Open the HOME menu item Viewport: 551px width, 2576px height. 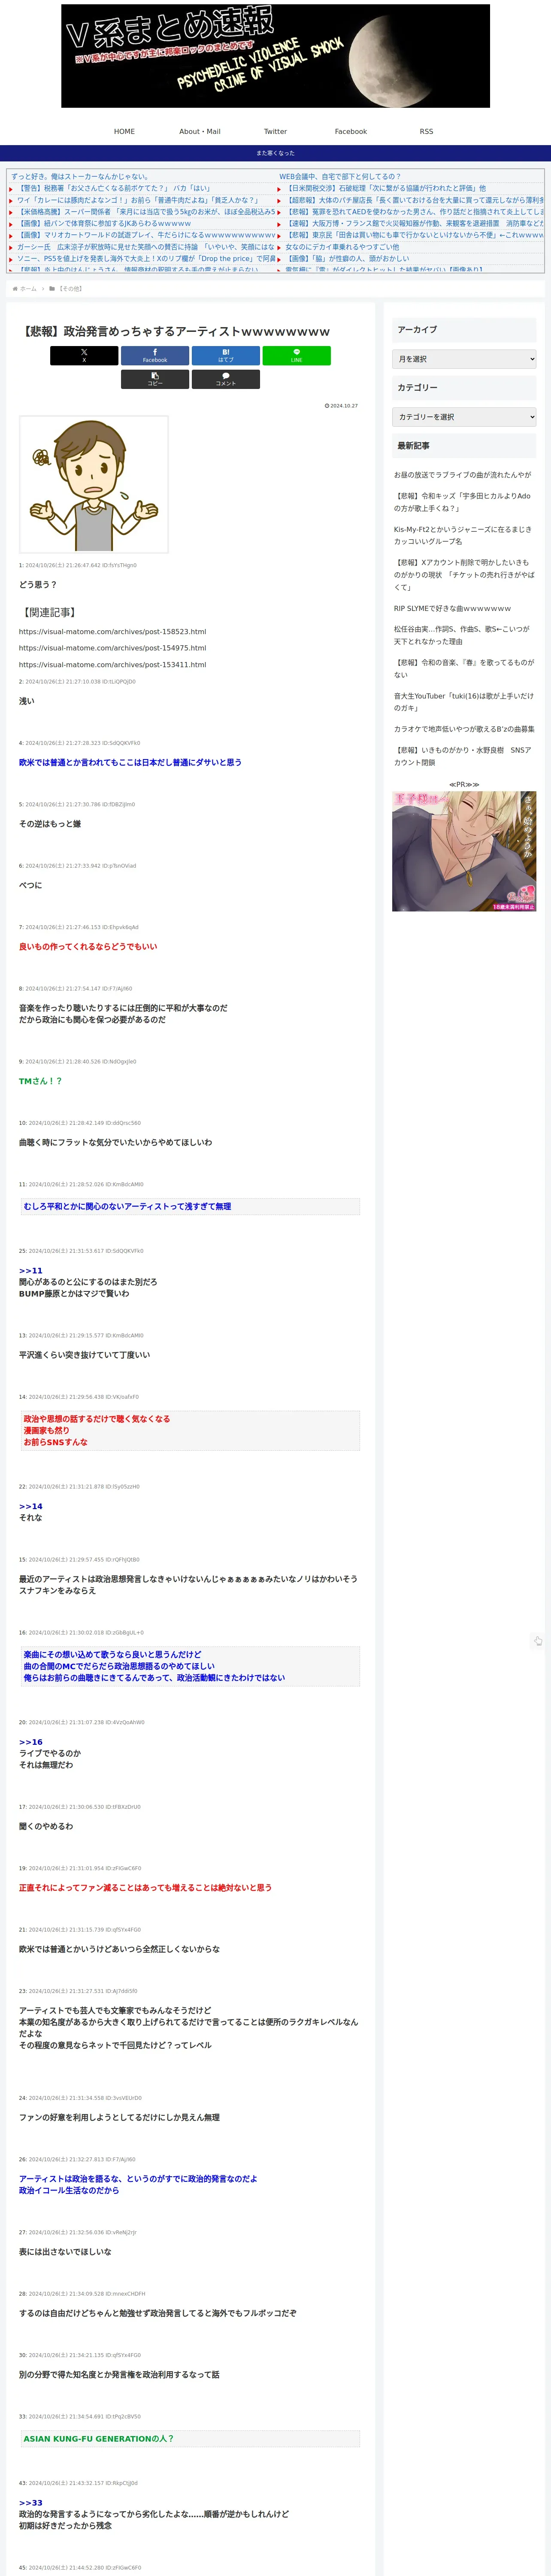point(124,131)
